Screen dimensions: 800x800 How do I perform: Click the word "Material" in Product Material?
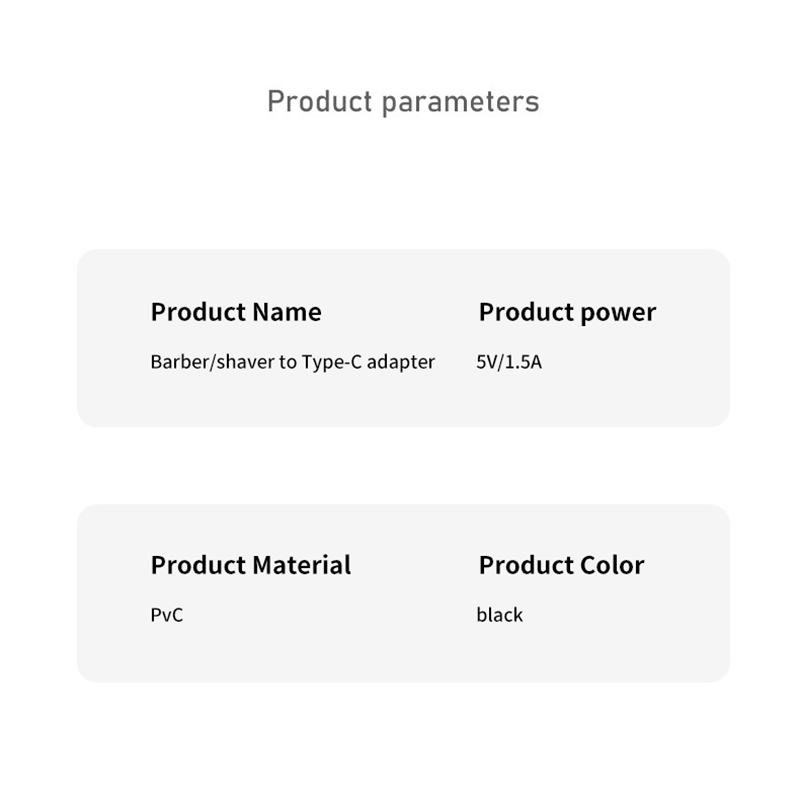point(302,565)
